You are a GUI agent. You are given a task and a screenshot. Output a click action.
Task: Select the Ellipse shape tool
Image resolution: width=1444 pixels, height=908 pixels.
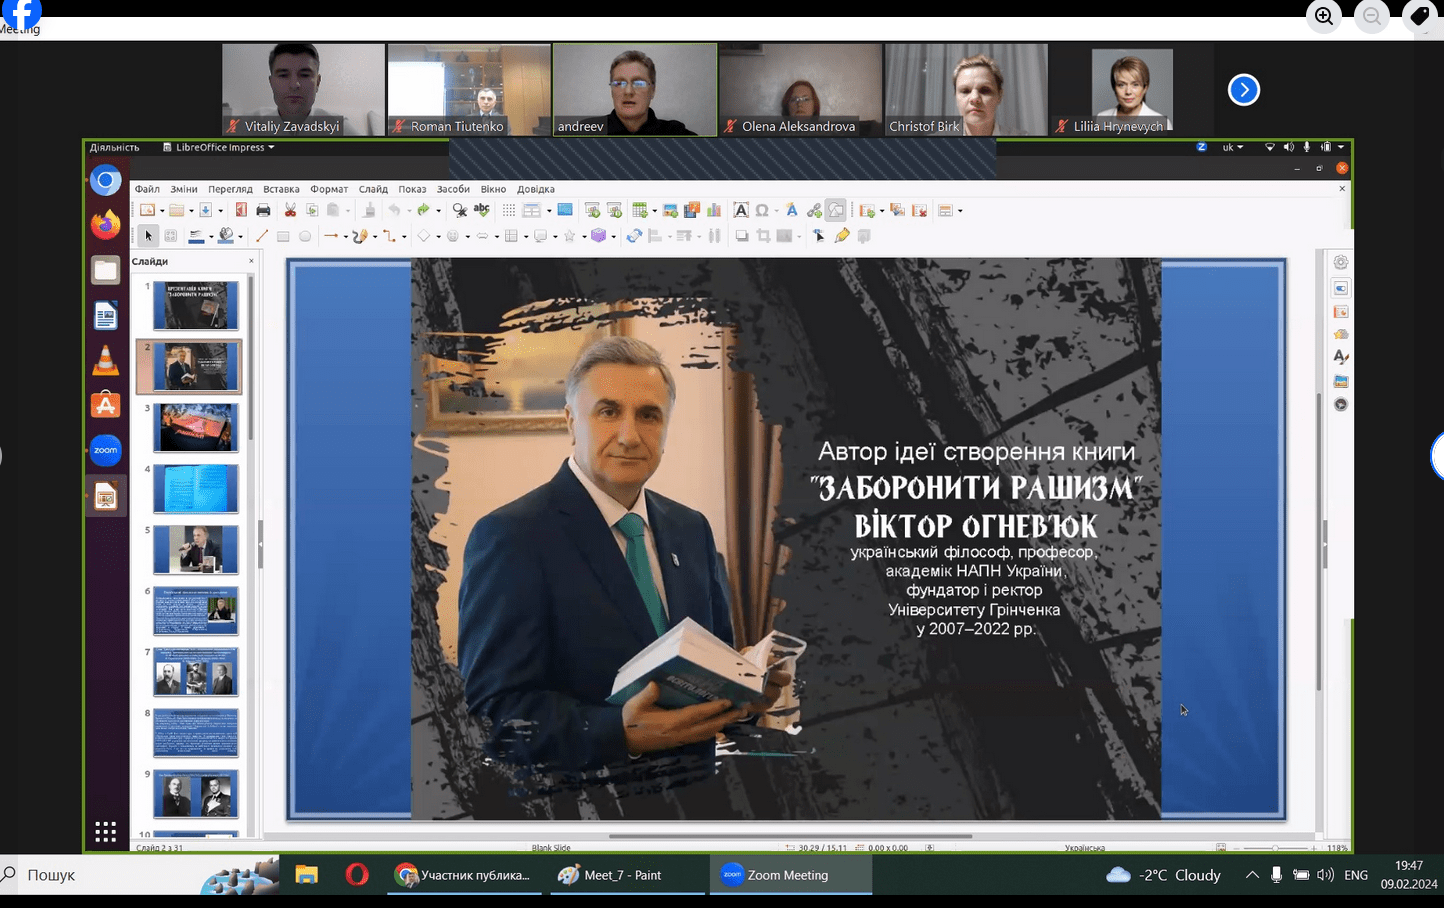(305, 236)
